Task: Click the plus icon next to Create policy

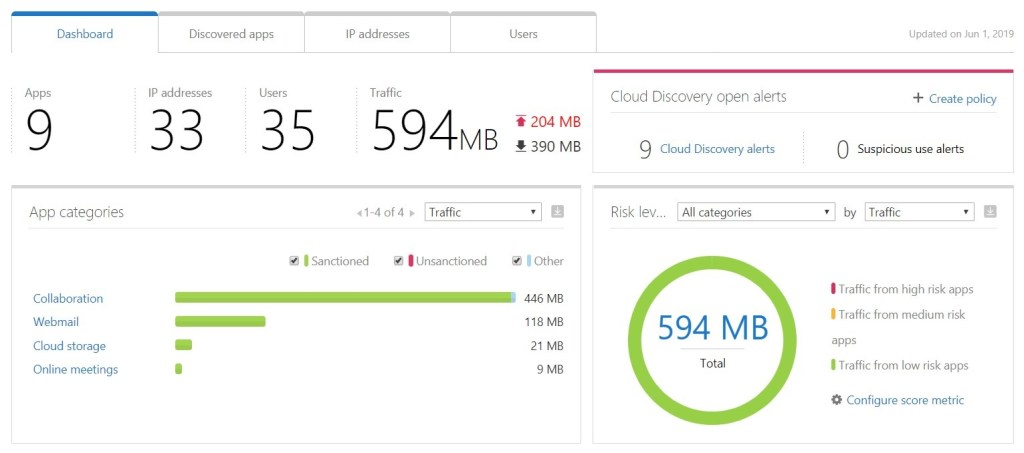Action: pyautogui.click(x=917, y=98)
